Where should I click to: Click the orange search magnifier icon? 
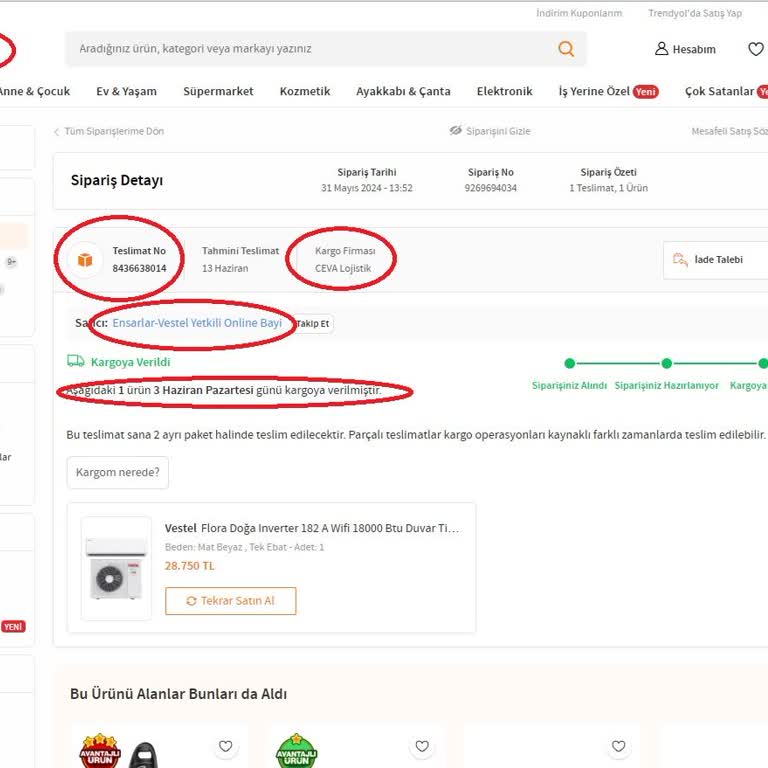coord(566,49)
